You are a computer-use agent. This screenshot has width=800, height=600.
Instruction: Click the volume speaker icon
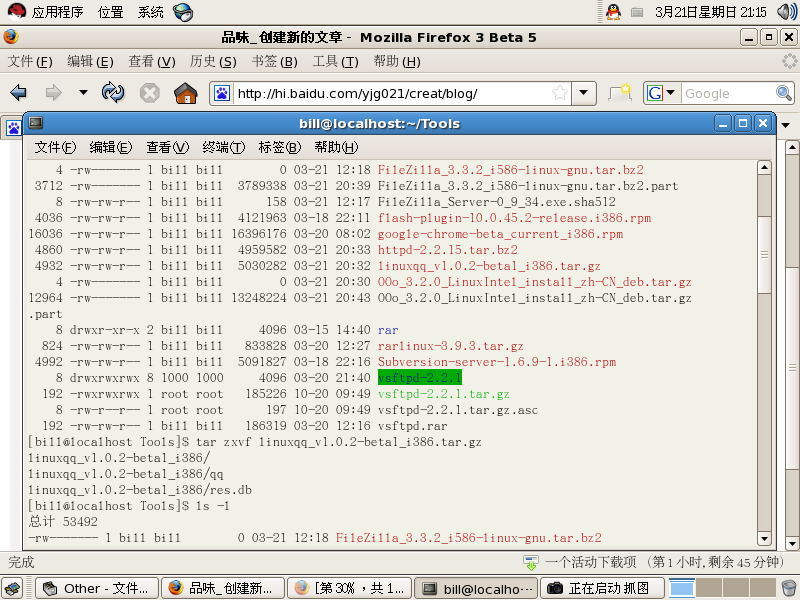point(786,12)
